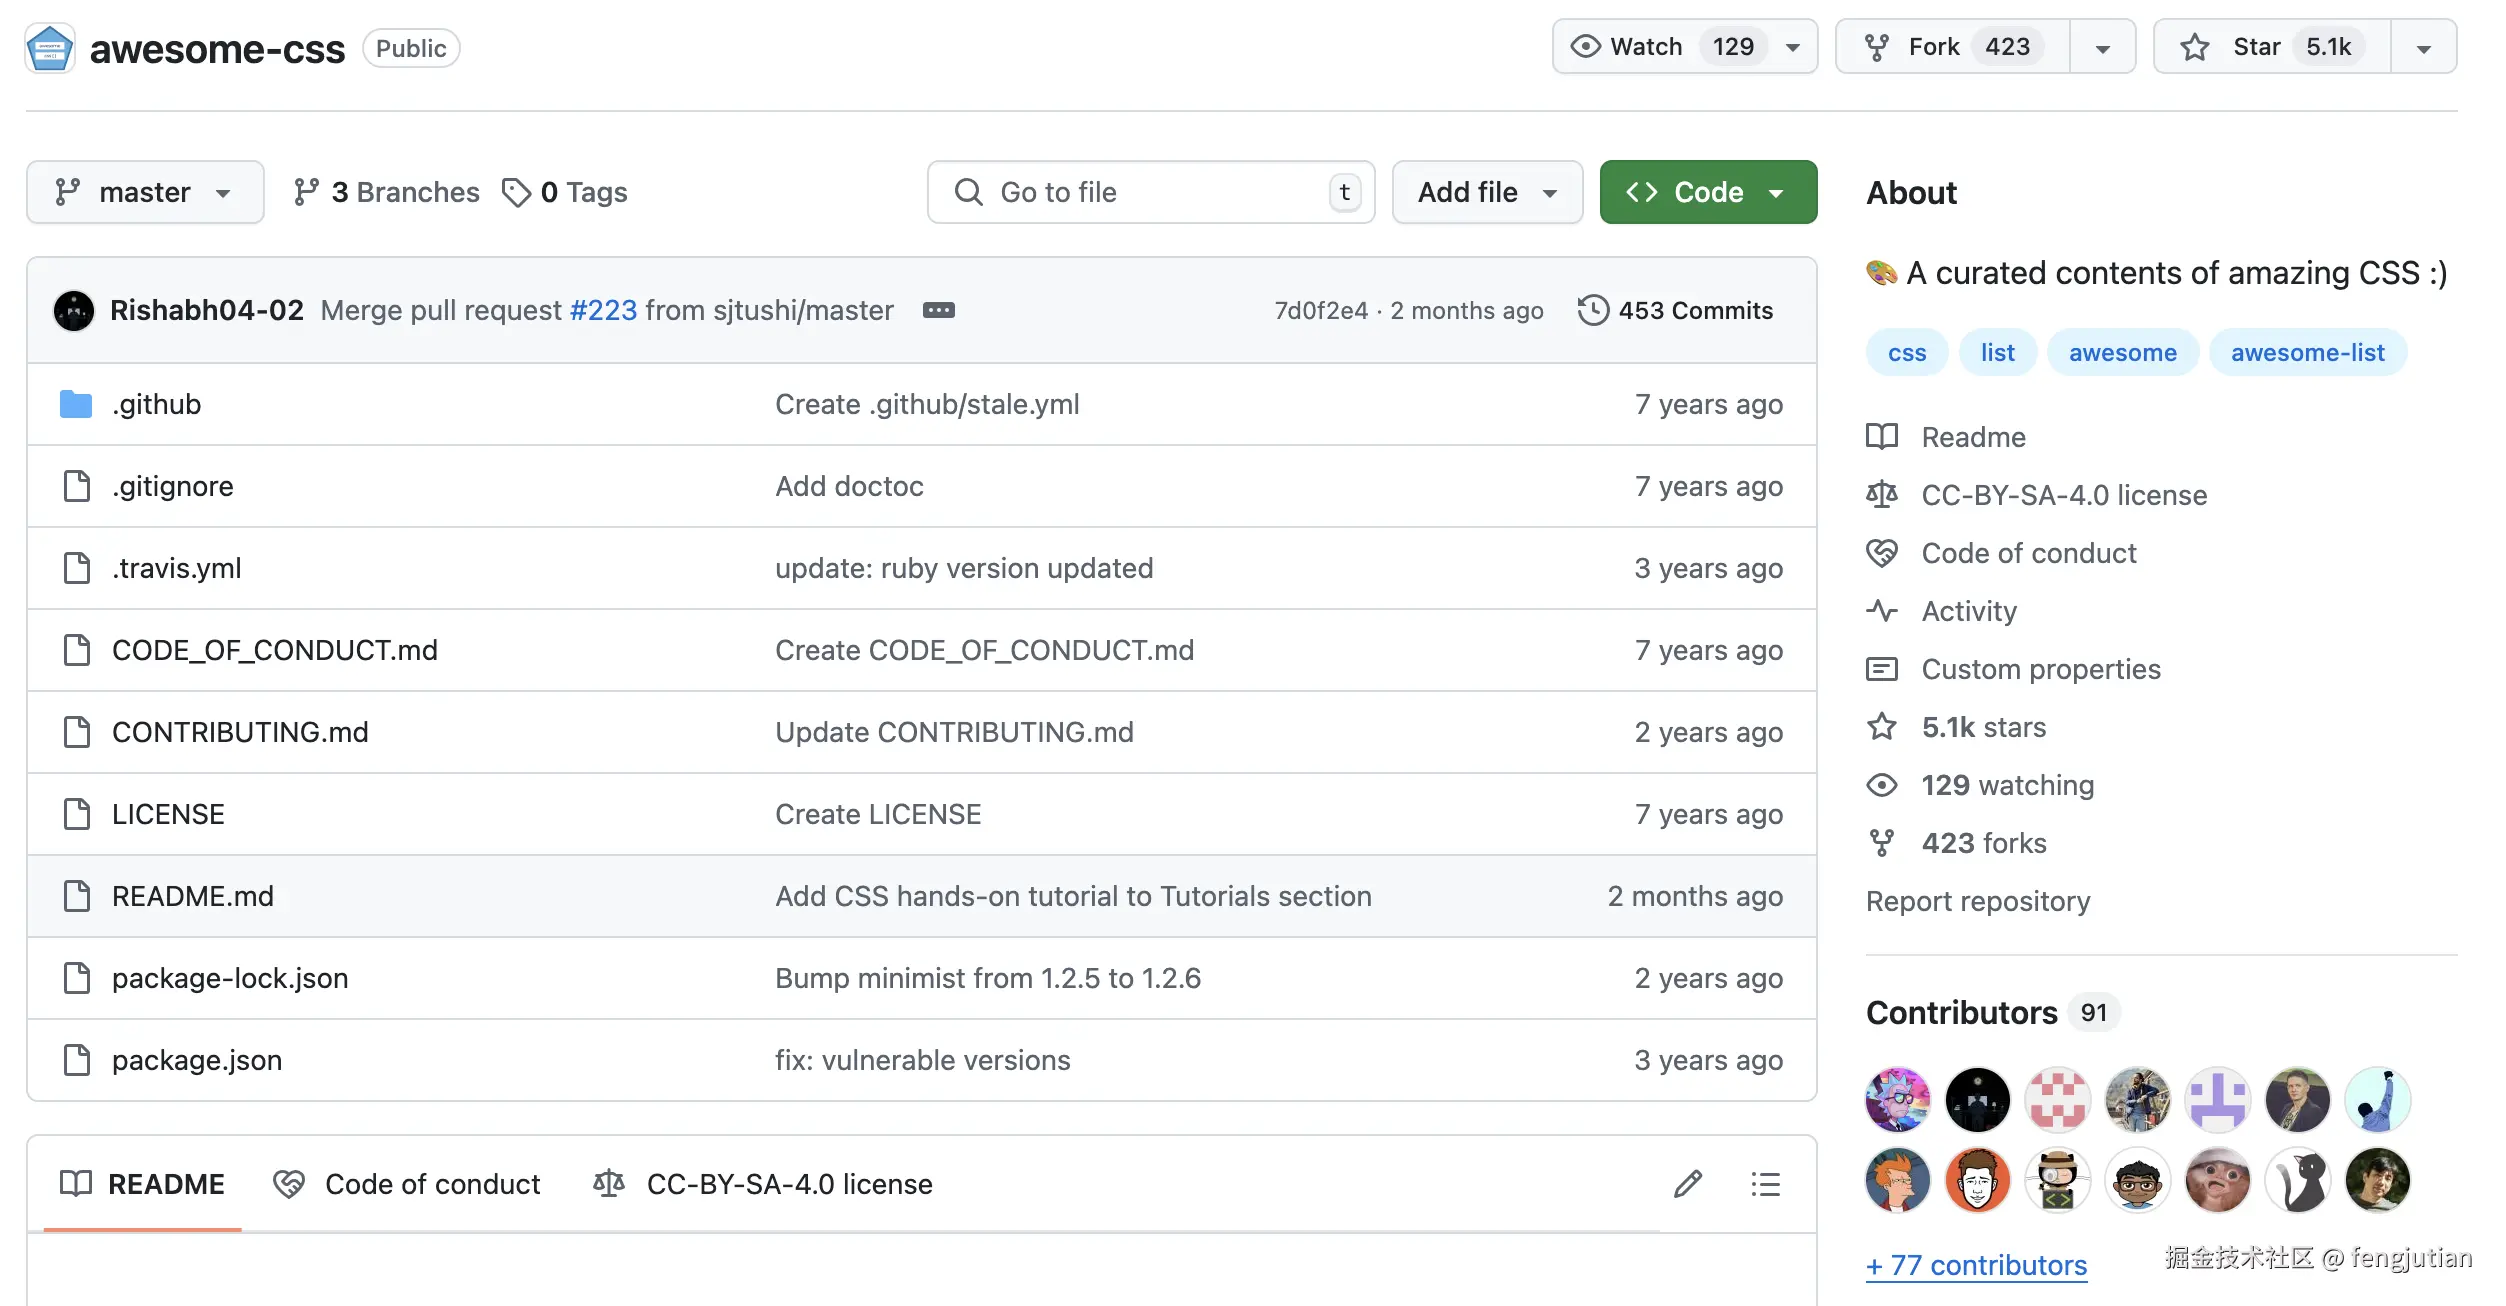2506x1306 pixels.
Task: Open the + 77 contributors link
Action: (x=1976, y=1265)
